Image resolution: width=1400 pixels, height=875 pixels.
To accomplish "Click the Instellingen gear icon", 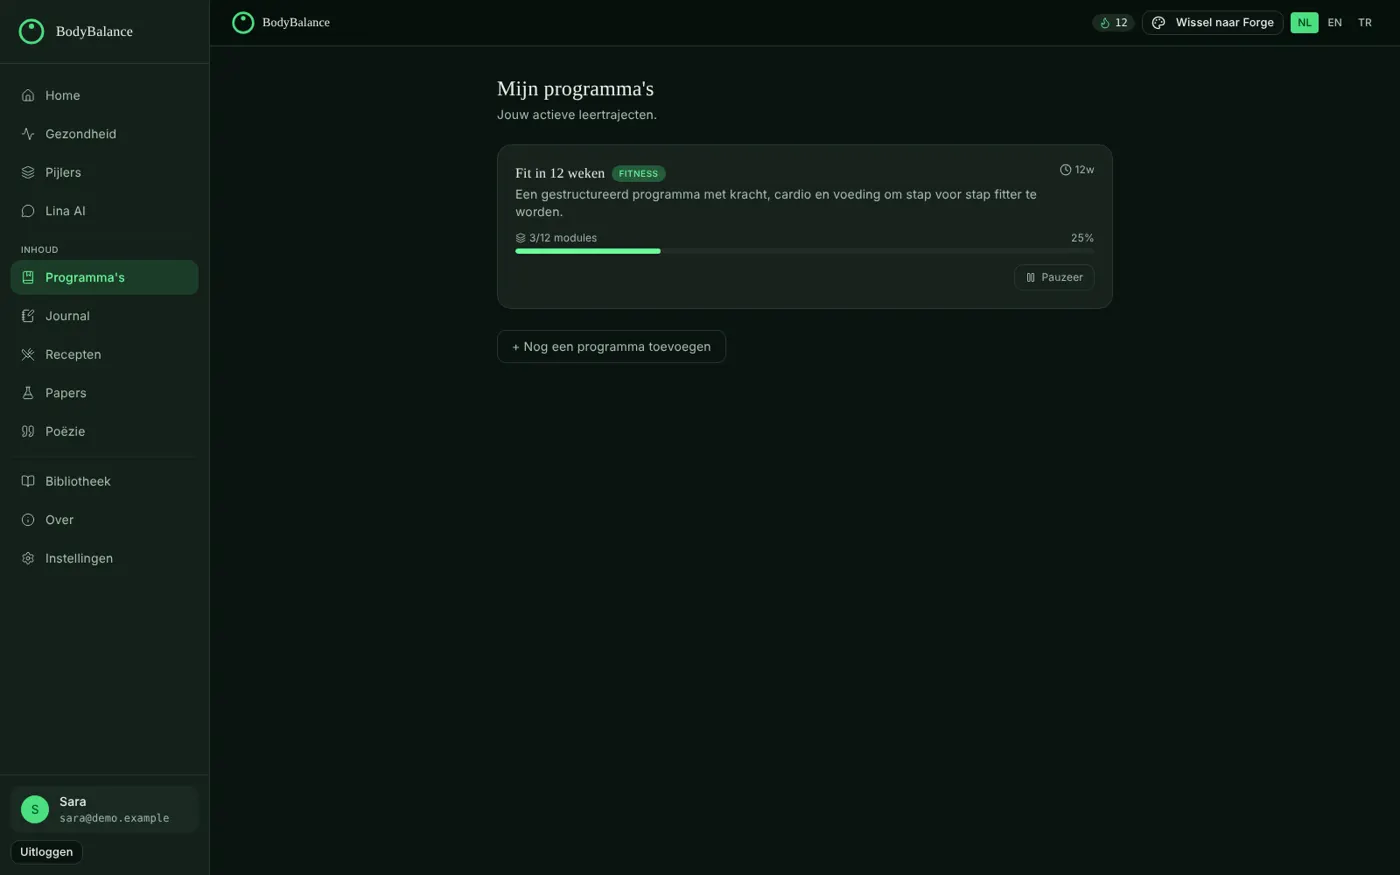I will click(x=28, y=558).
